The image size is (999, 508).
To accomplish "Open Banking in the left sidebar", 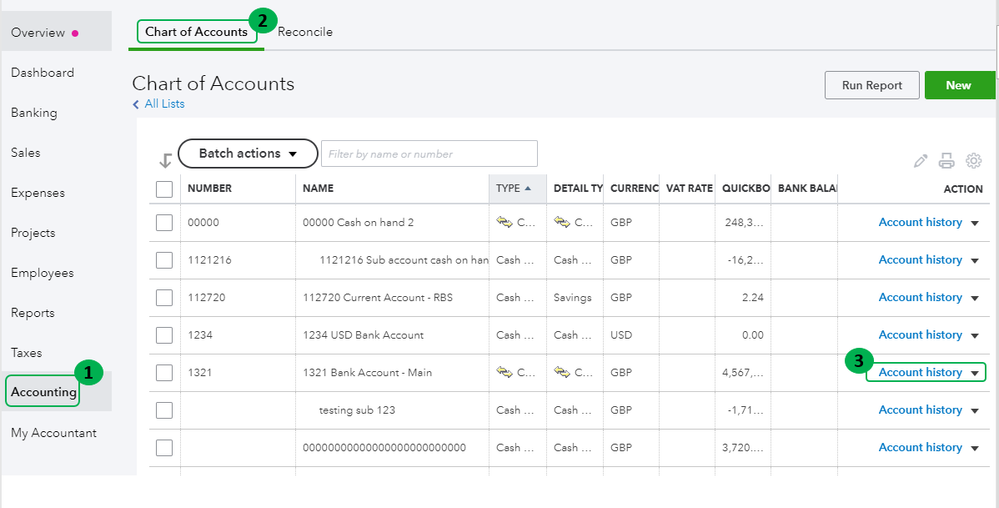I will pyautogui.click(x=34, y=113).
